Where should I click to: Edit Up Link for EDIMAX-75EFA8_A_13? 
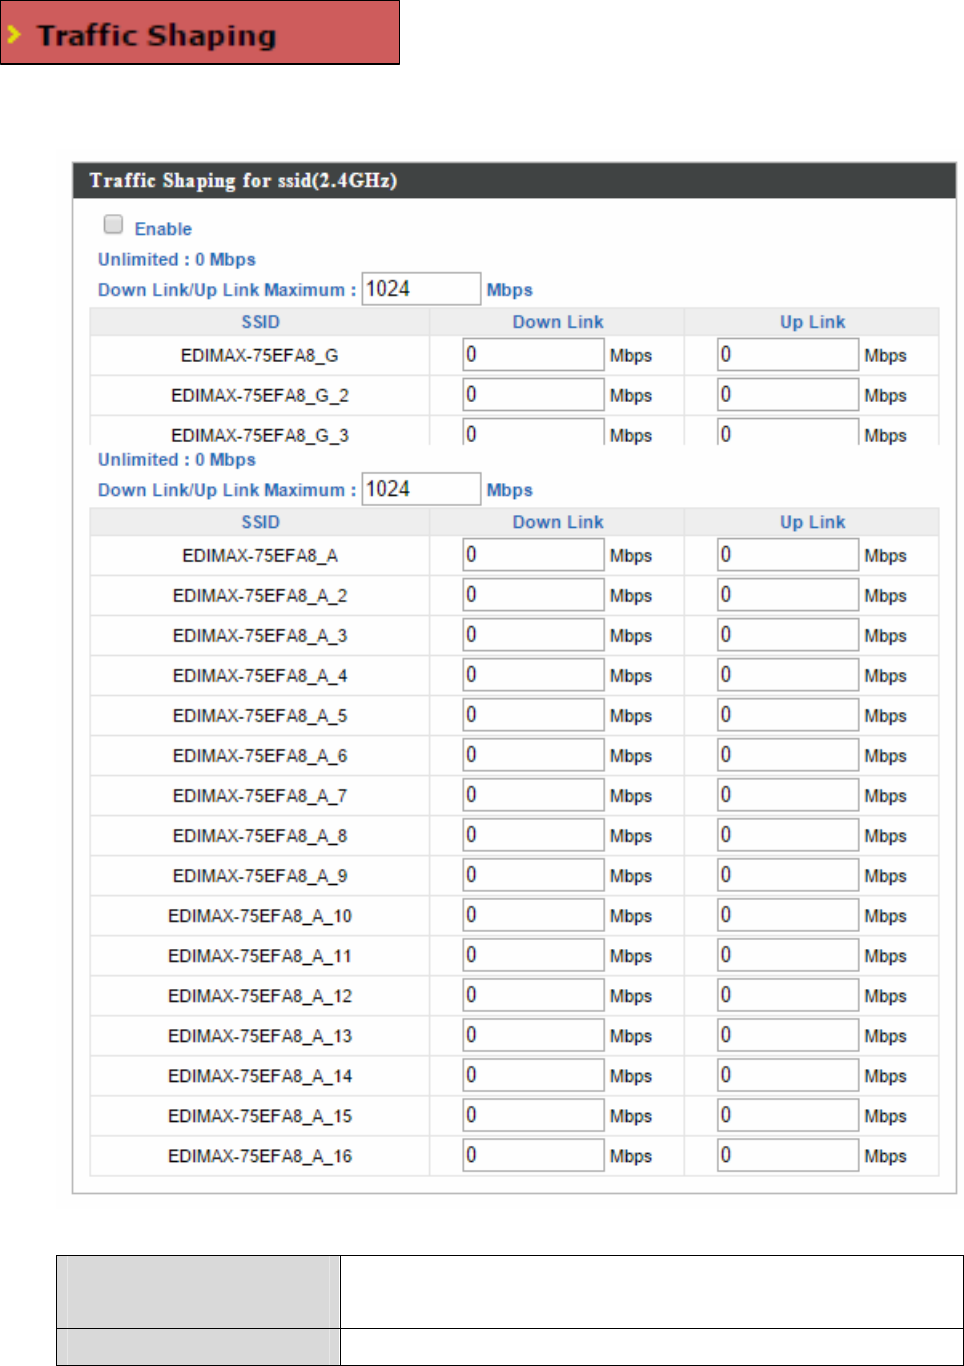click(788, 1035)
